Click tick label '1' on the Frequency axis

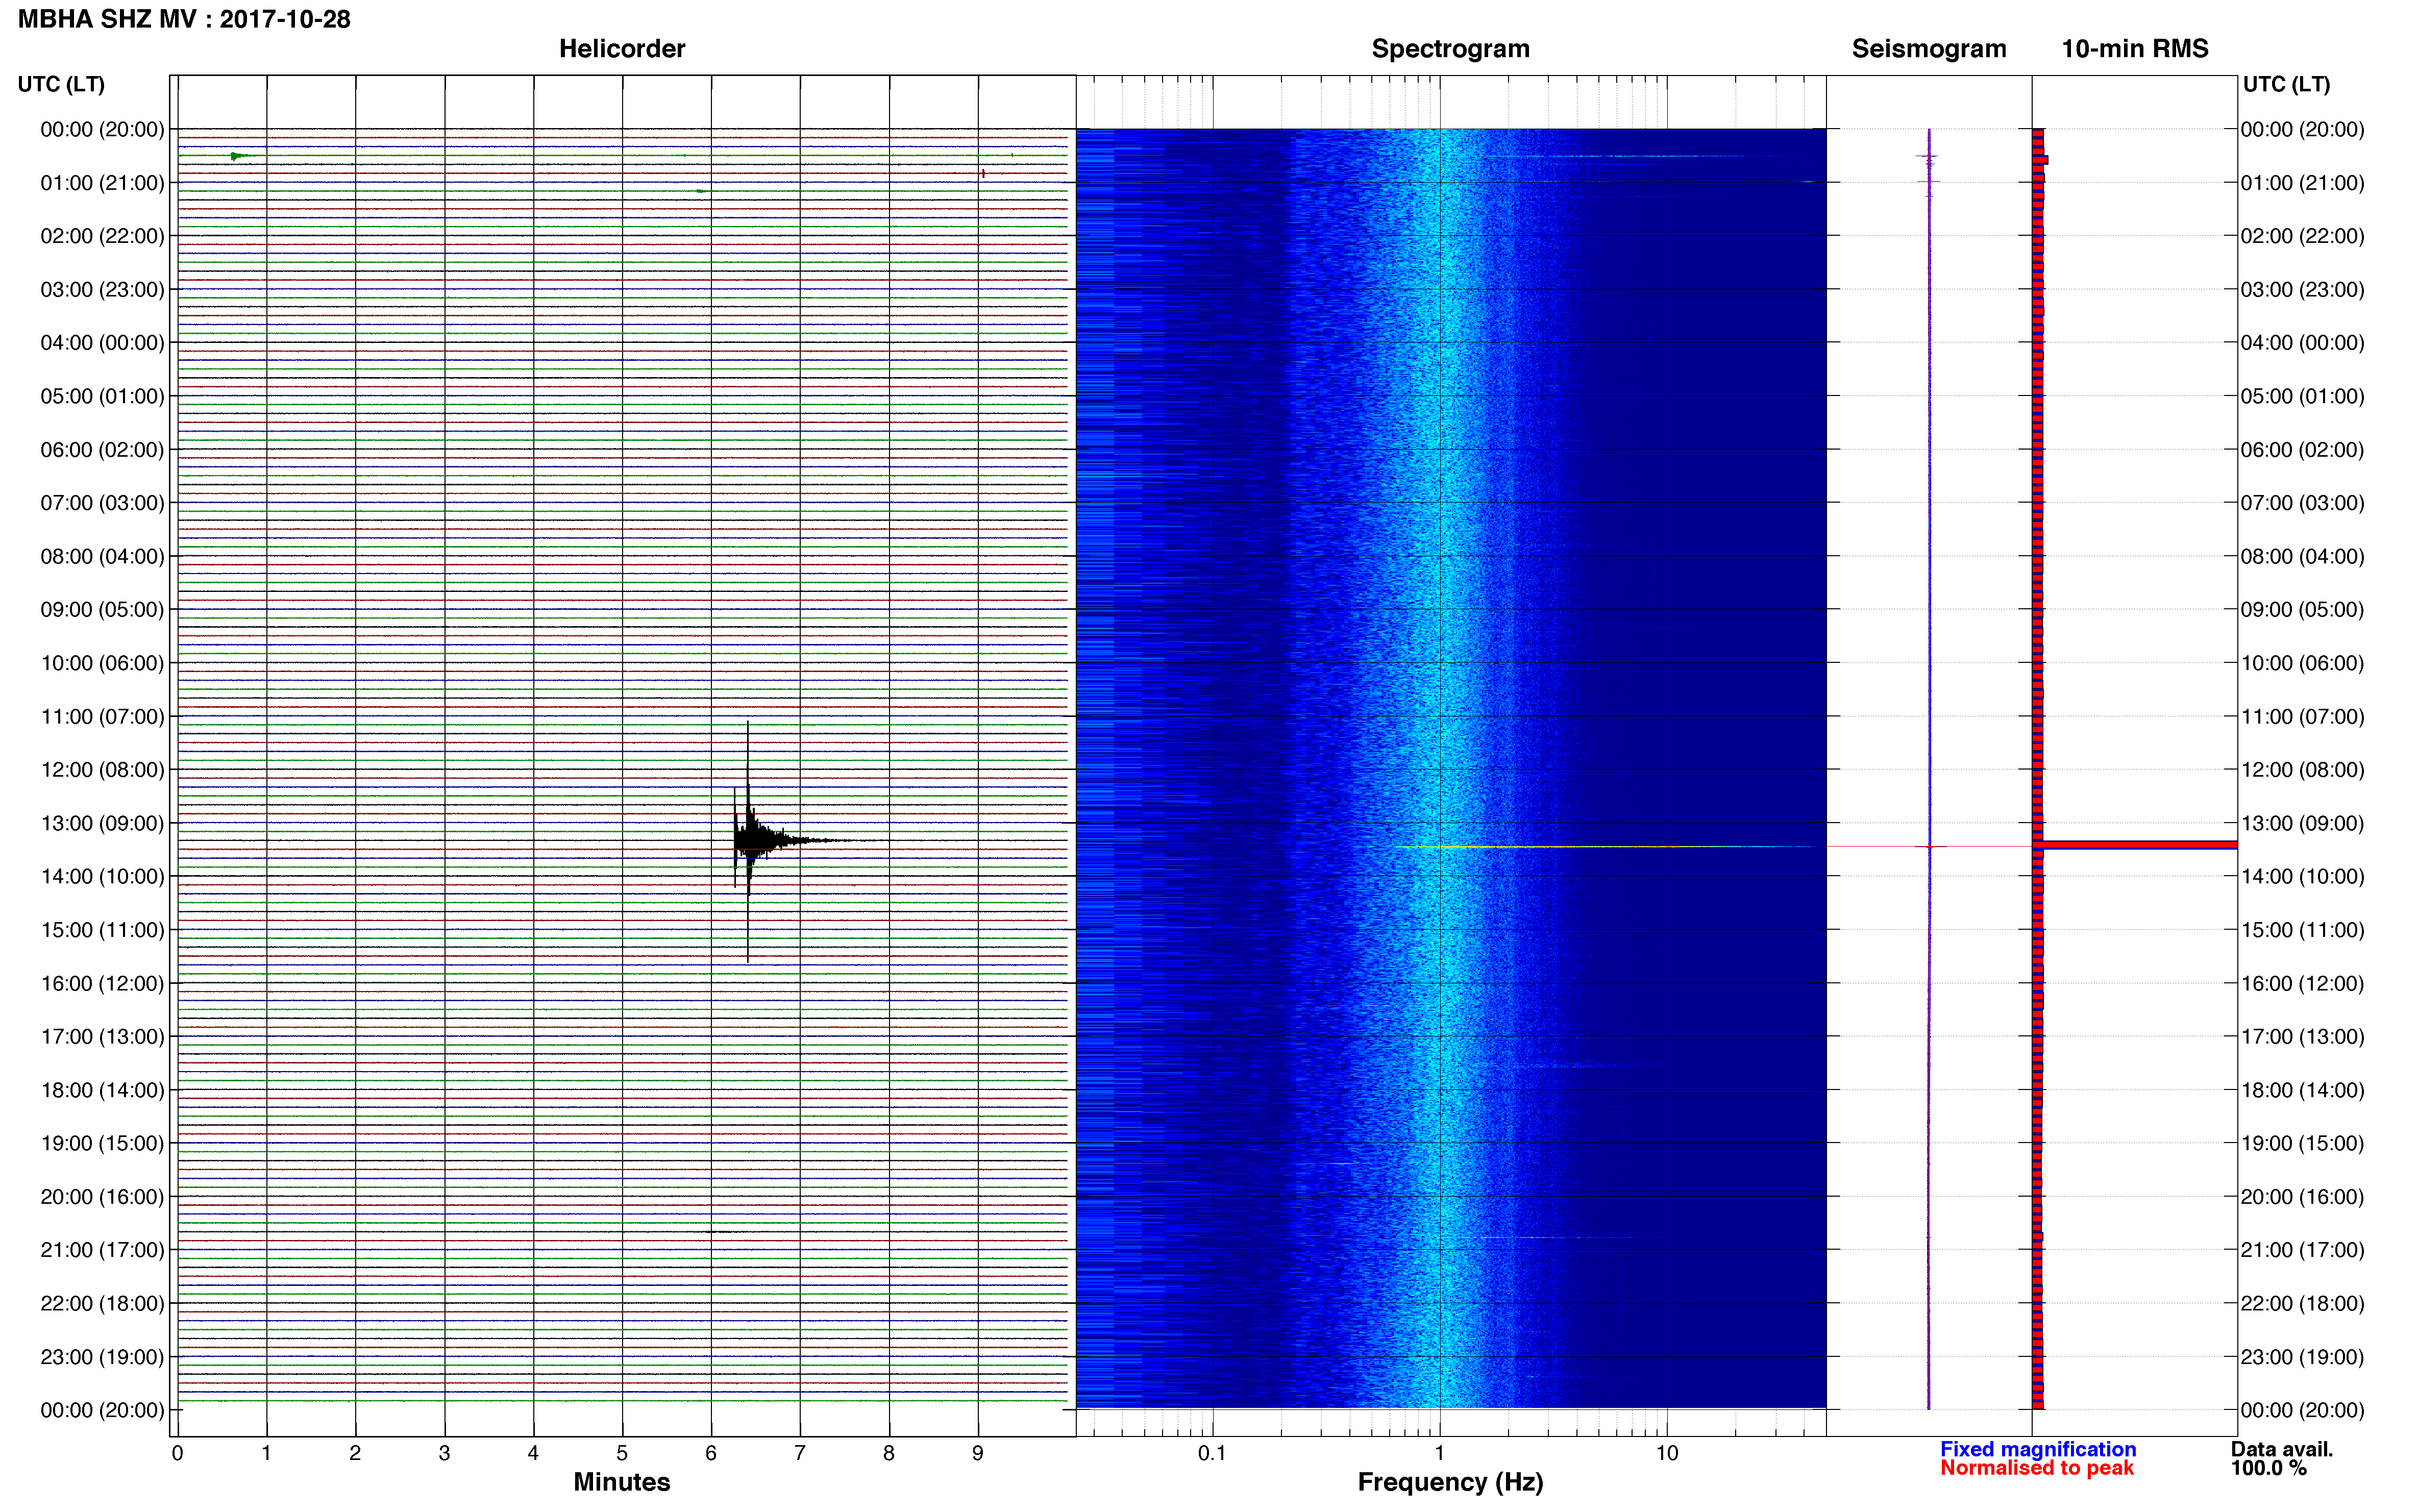pos(1440,1453)
